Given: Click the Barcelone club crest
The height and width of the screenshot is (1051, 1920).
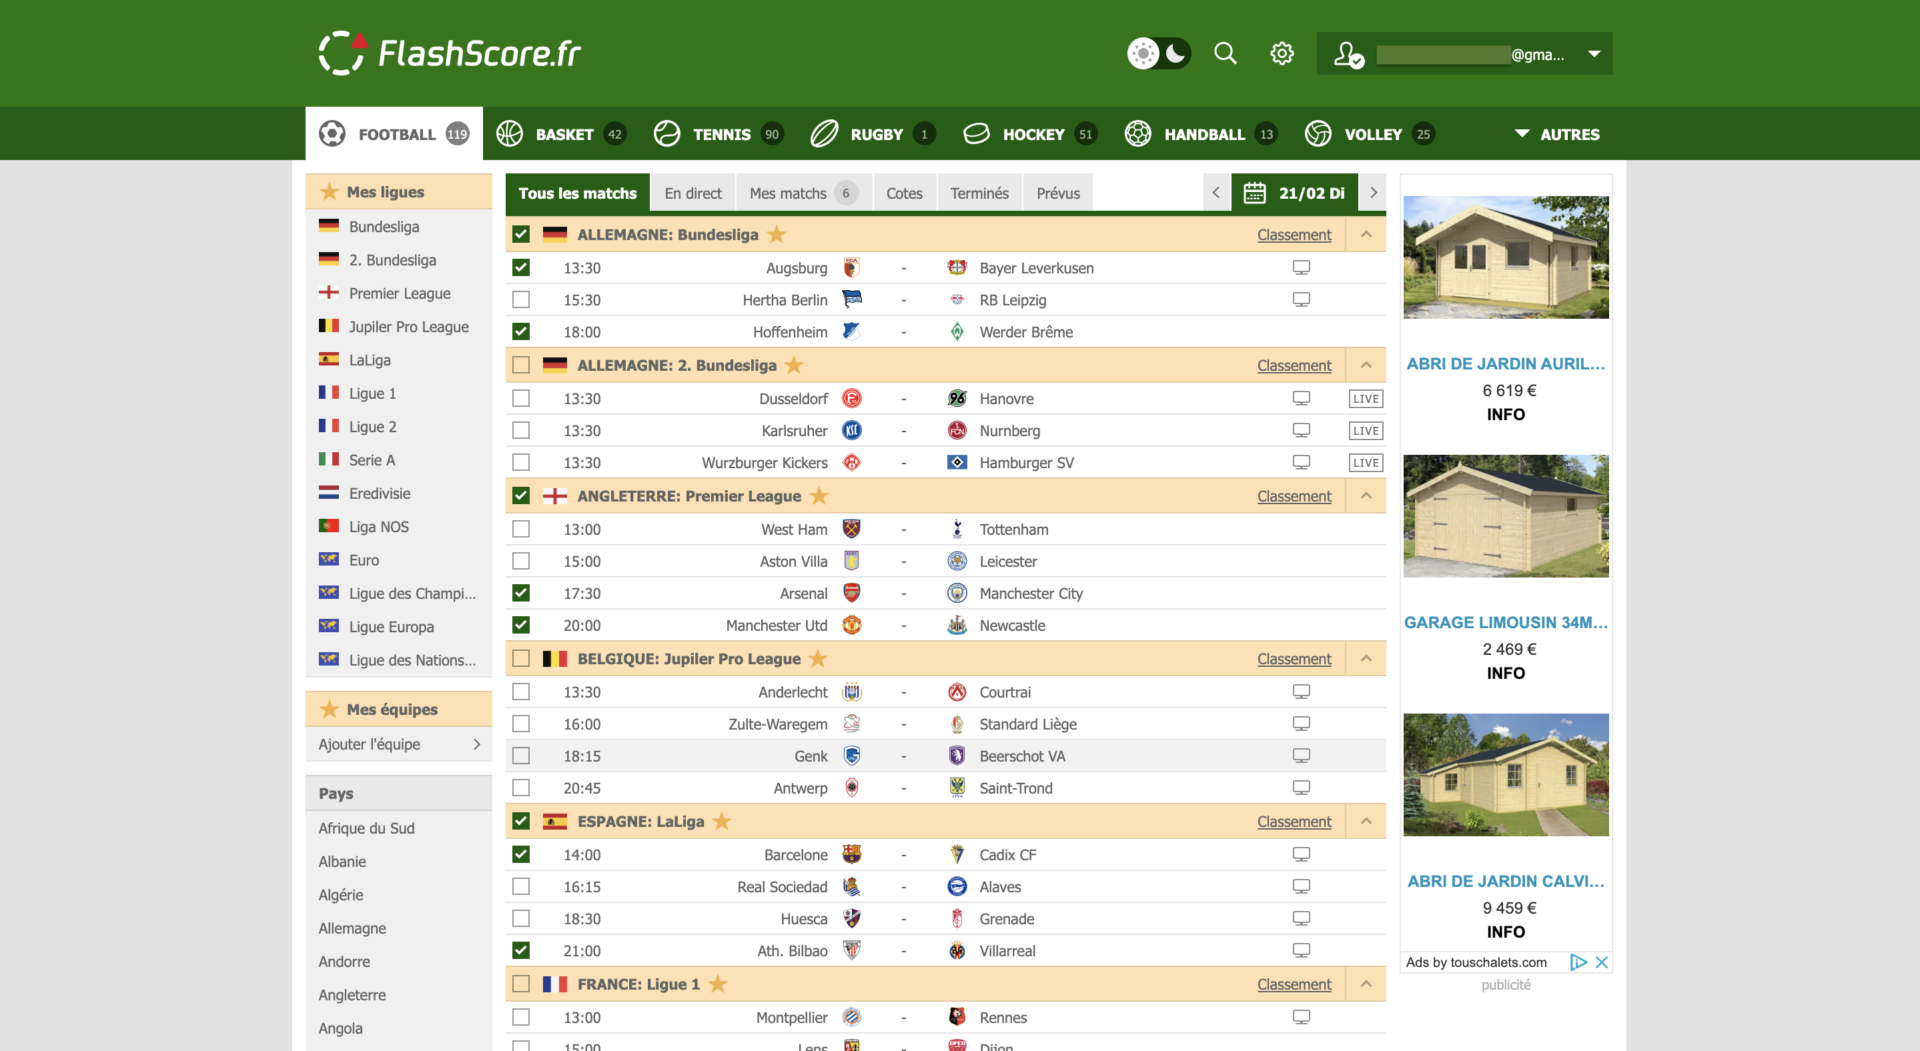Looking at the screenshot, I should tap(852, 854).
